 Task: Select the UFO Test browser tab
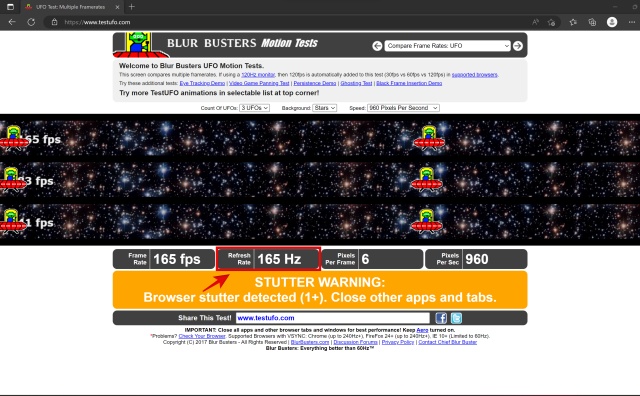(x=71, y=7)
